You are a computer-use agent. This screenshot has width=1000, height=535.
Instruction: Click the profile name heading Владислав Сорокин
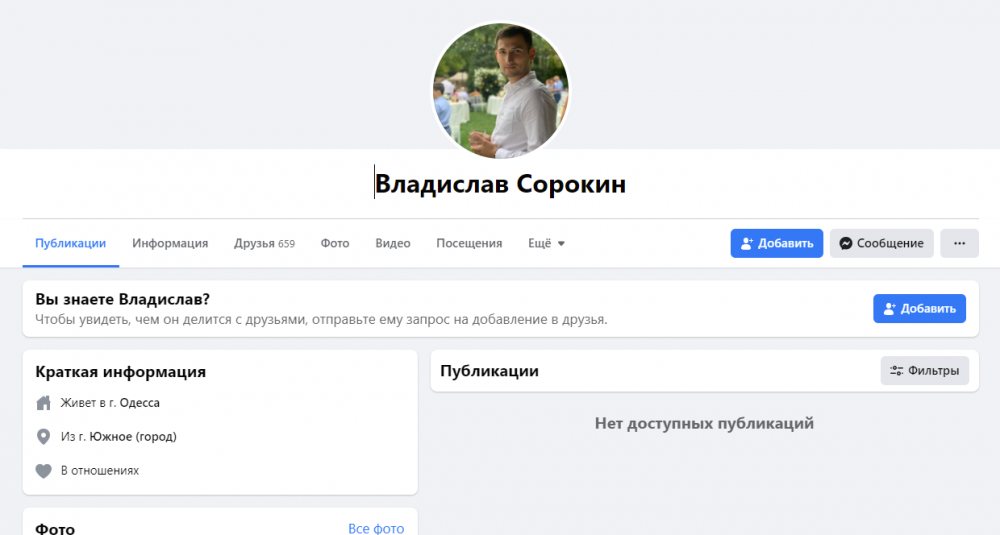pyautogui.click(x=500, y=185)
